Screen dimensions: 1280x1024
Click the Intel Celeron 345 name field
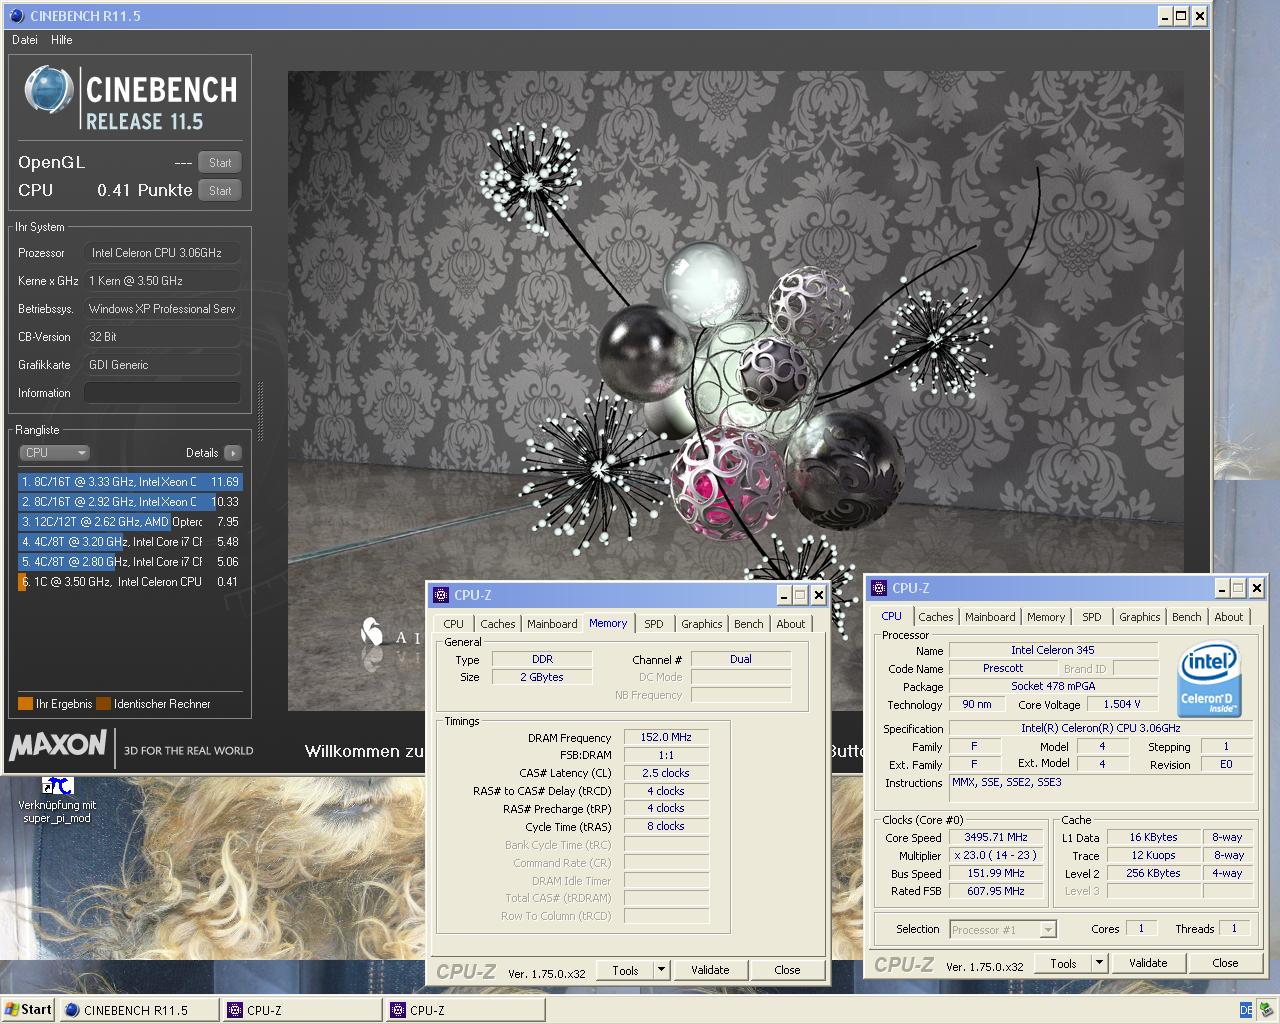coord(1052,650)
